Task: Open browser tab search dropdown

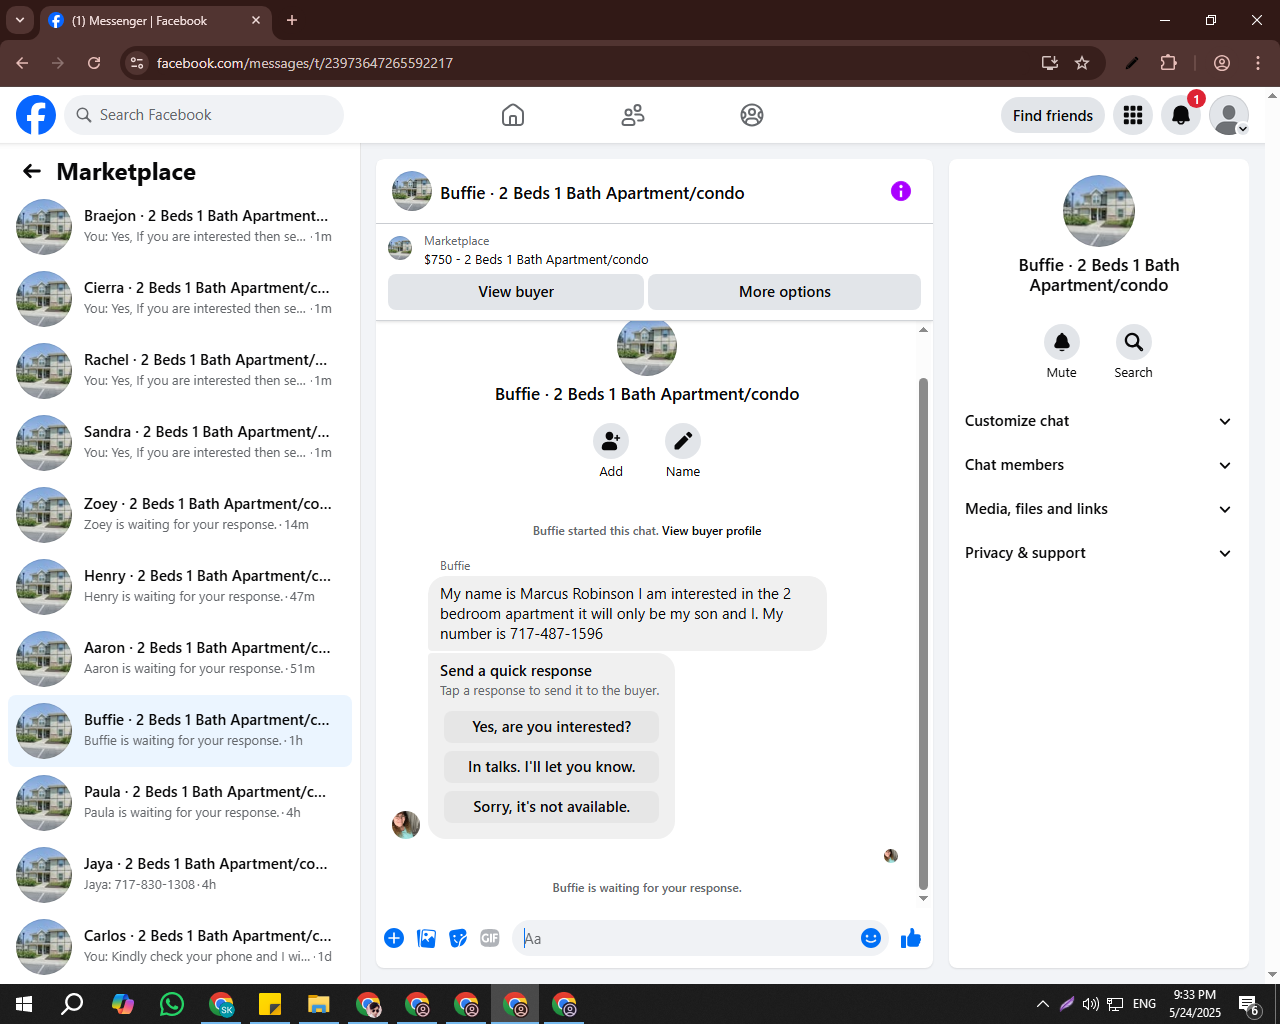Action: coord(20,20)
